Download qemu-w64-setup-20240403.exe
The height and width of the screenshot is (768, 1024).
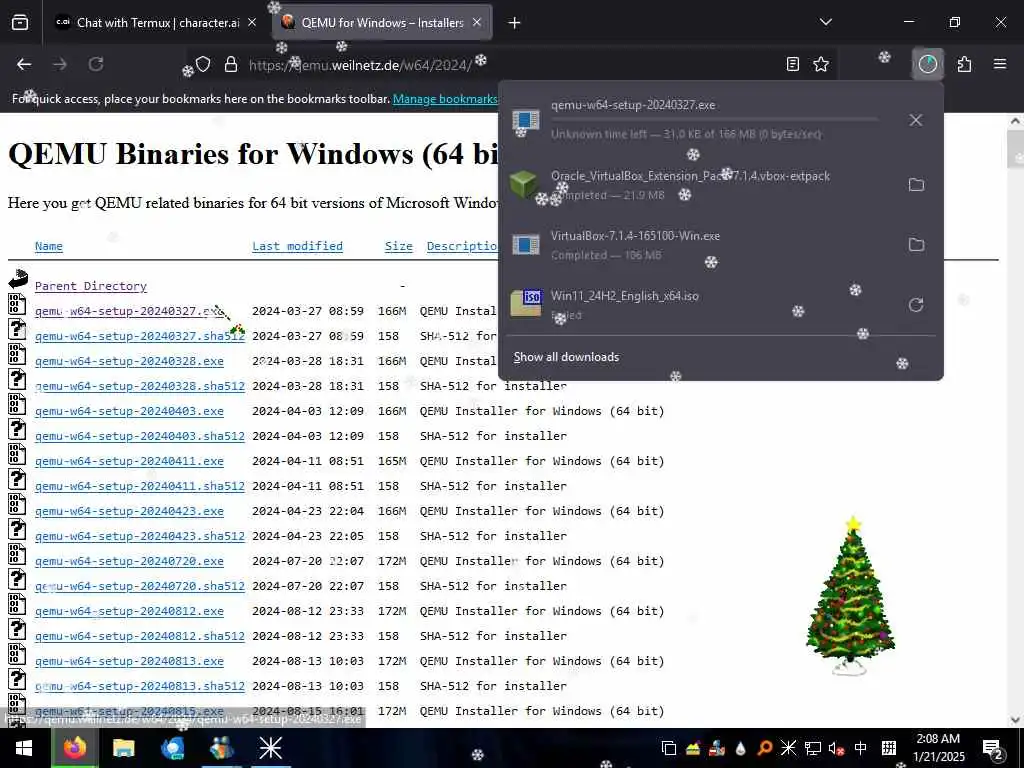point(129,411)
